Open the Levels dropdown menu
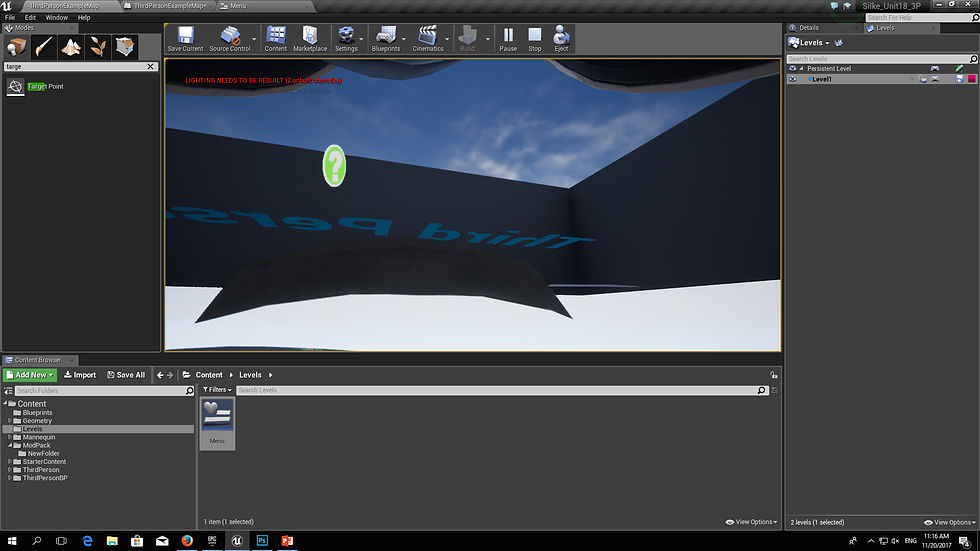Viewport: 980px width, 551px height. tap(809, 43)
